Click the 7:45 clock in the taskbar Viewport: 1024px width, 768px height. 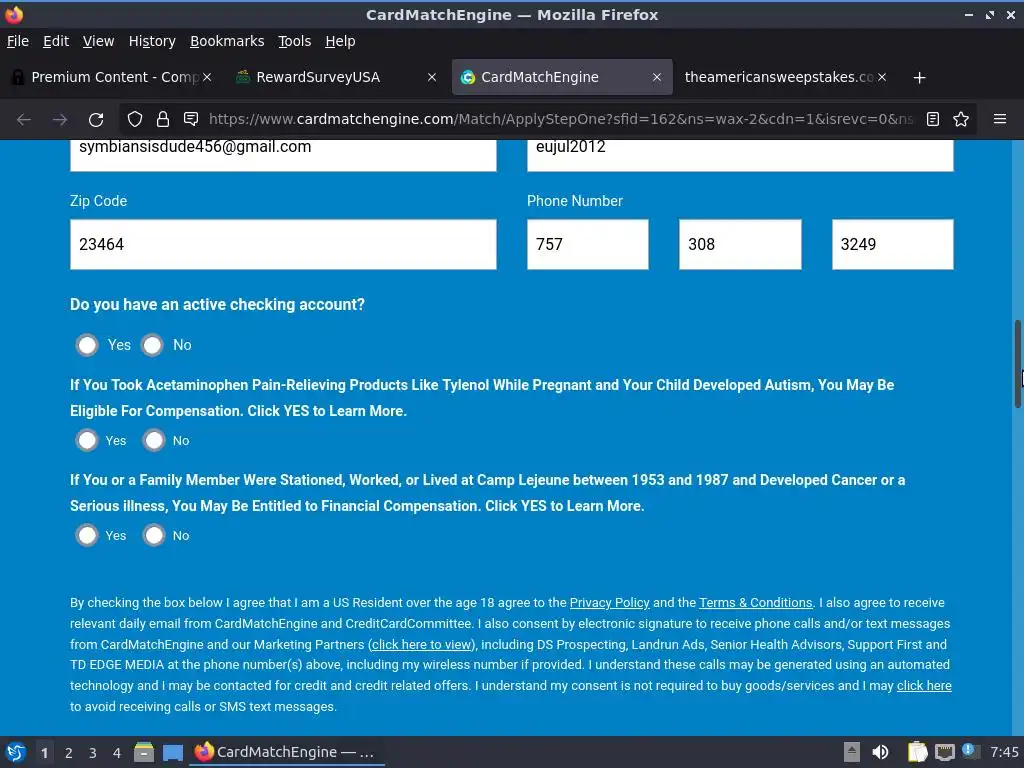[1004, 752]
